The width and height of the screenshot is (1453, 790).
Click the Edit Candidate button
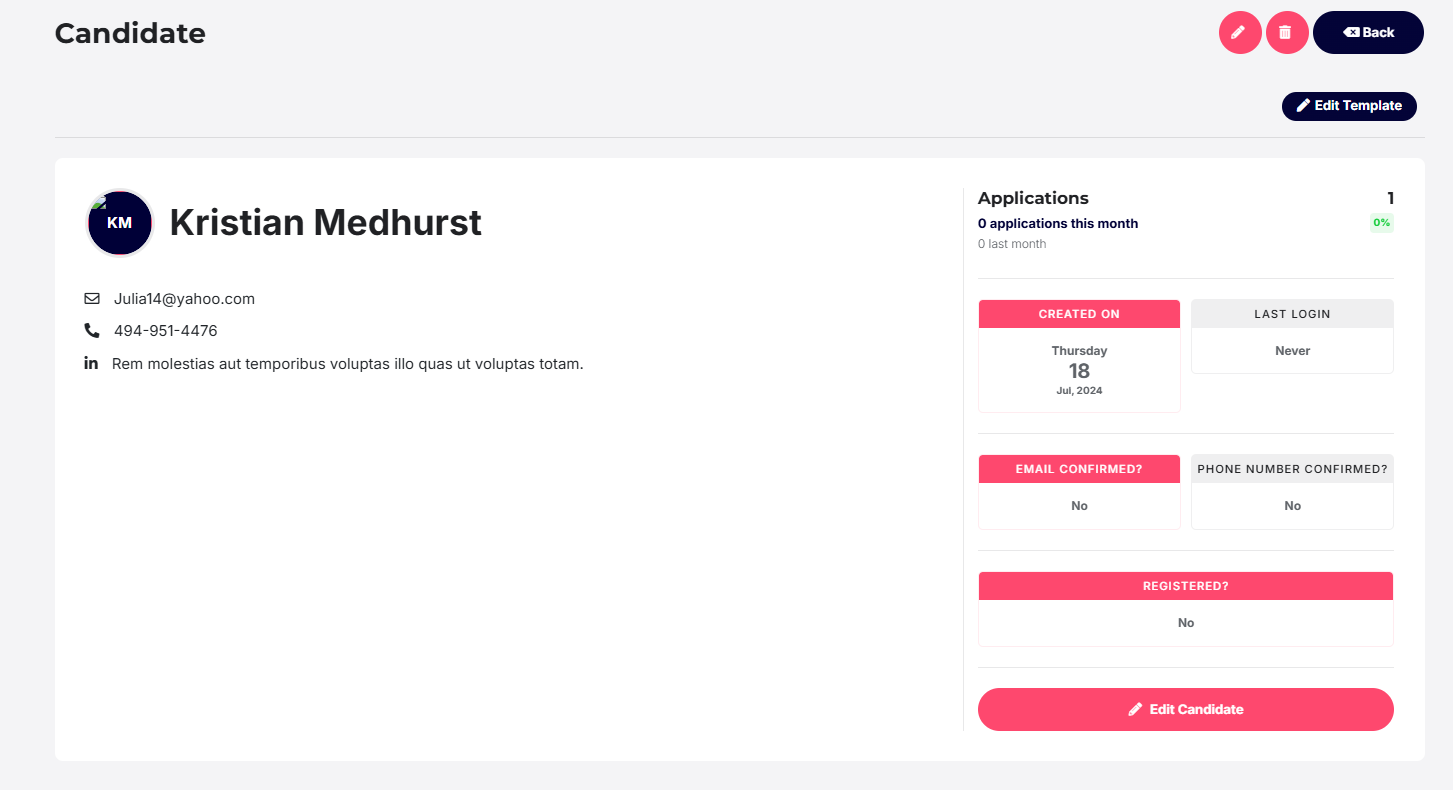(x=1185, y=709)
